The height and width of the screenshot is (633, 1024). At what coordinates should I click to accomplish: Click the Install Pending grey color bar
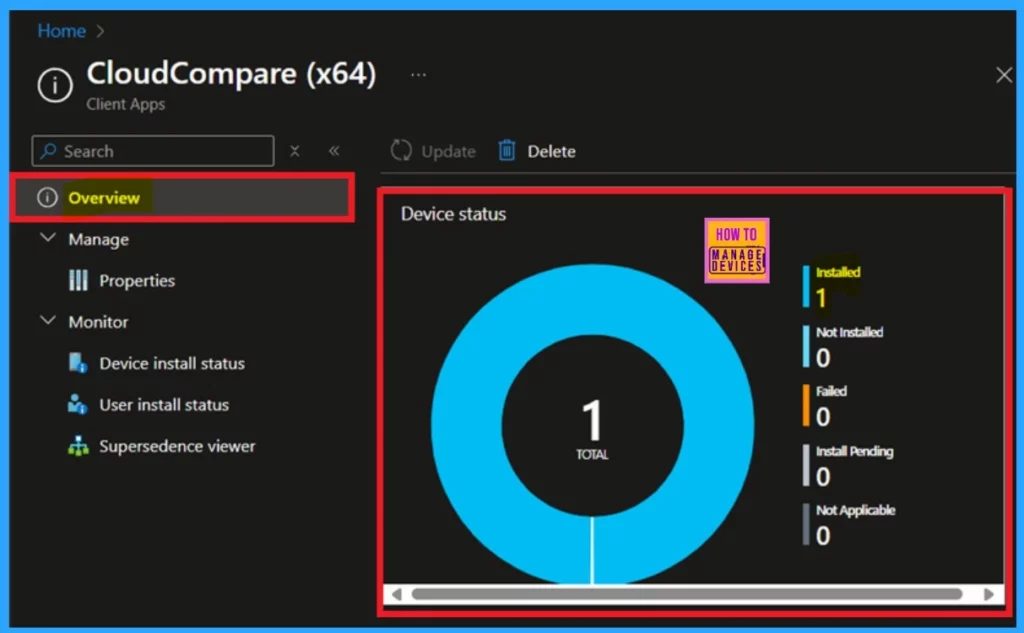[x=806, y=465]
